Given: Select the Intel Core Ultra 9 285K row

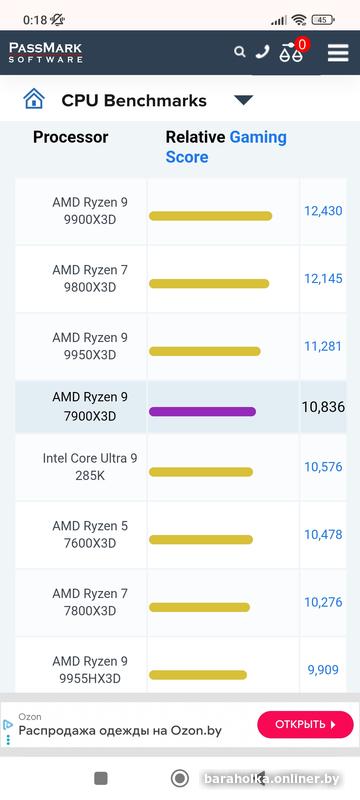Looking at the screenshot, I should pyautogui.click(x=181, y=467).
